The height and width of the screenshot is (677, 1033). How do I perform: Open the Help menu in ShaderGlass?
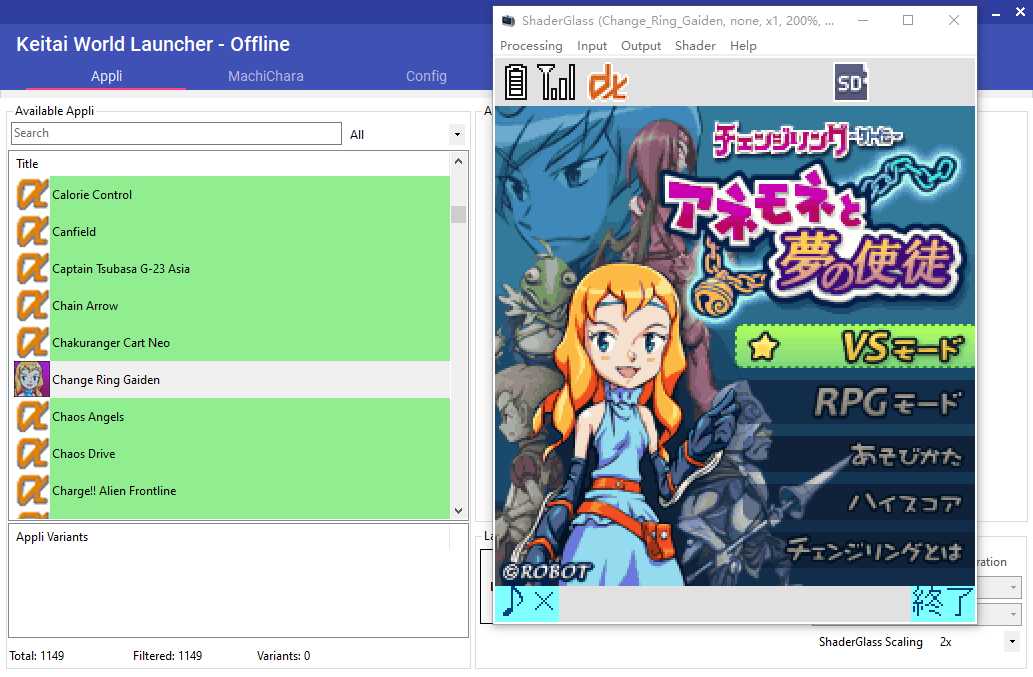pyautogui.click(x=743, y=45)
